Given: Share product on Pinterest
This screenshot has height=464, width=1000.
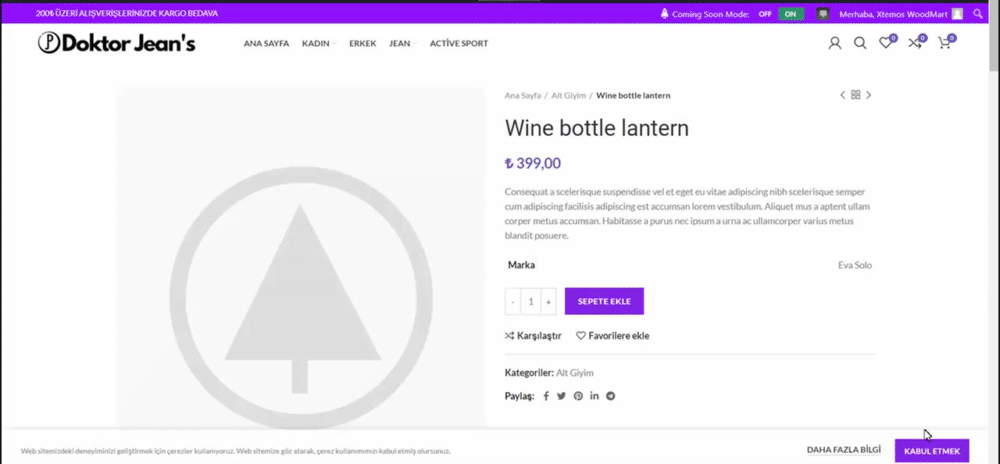Looking at the screenshot, I should point(578,396).
